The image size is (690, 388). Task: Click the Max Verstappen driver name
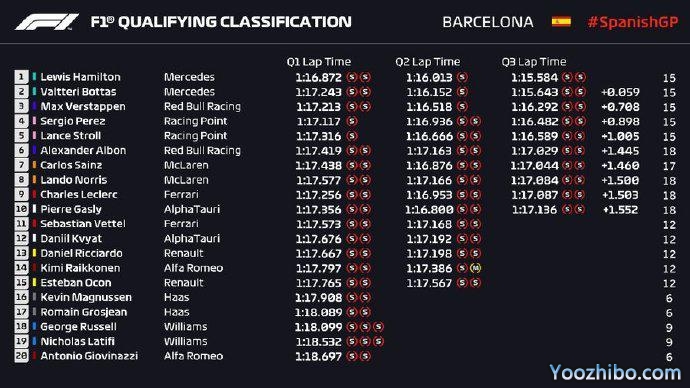[x=83, y=106]
